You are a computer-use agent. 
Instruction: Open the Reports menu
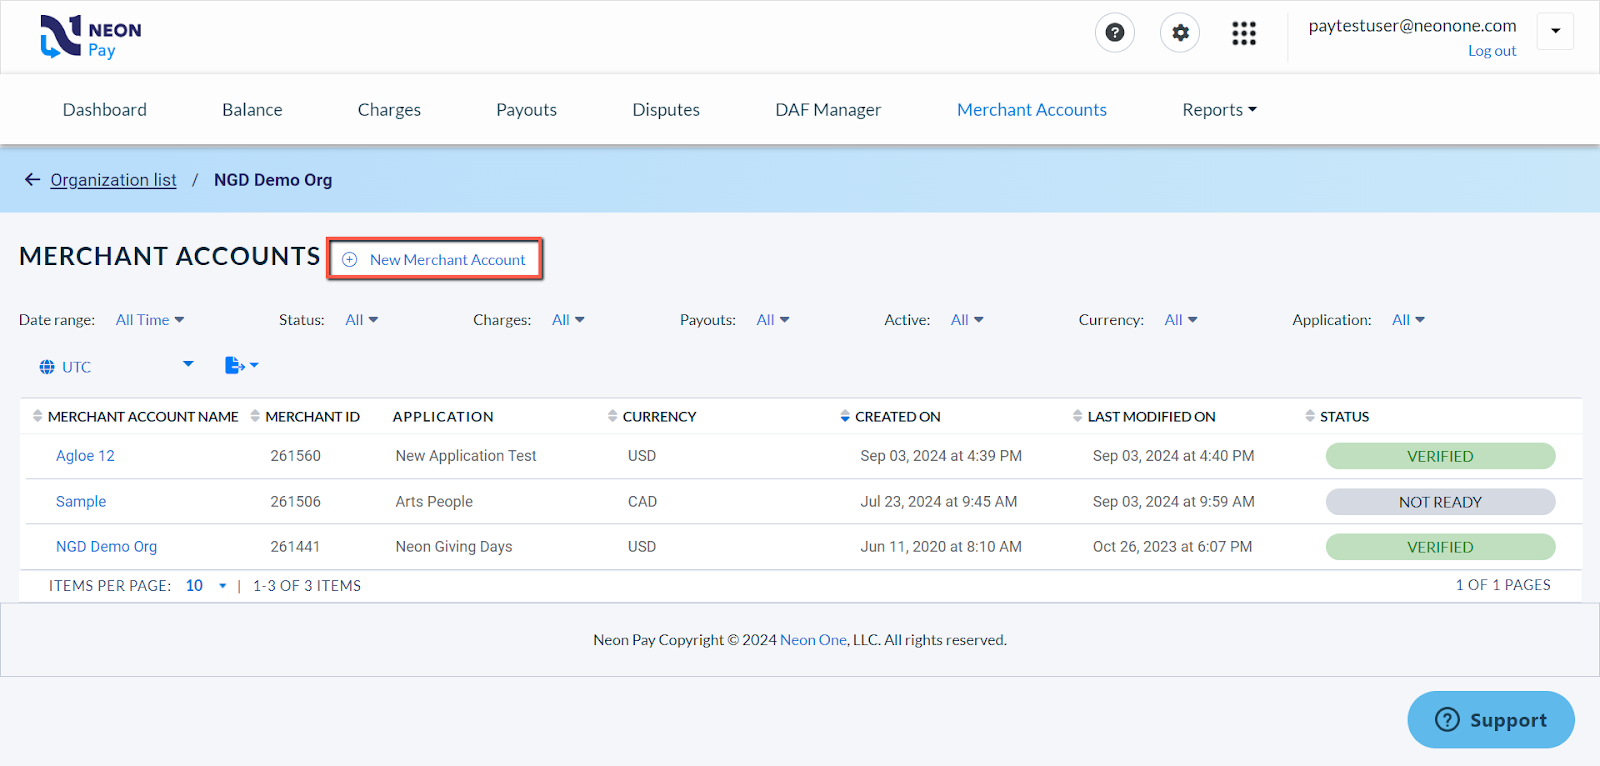1219,110
